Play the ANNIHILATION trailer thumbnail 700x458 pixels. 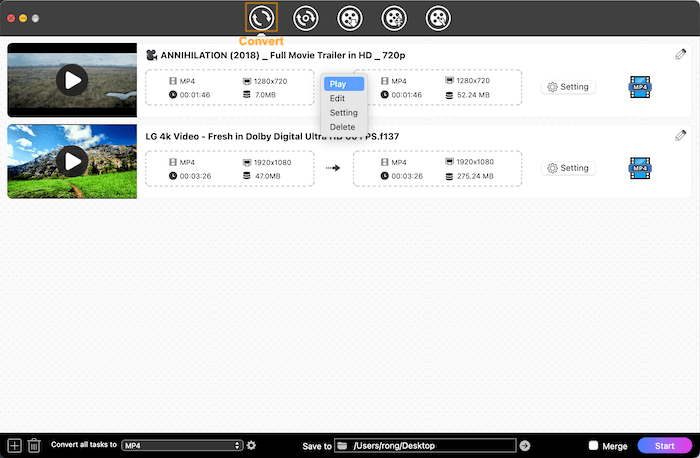tap(71, 80)
